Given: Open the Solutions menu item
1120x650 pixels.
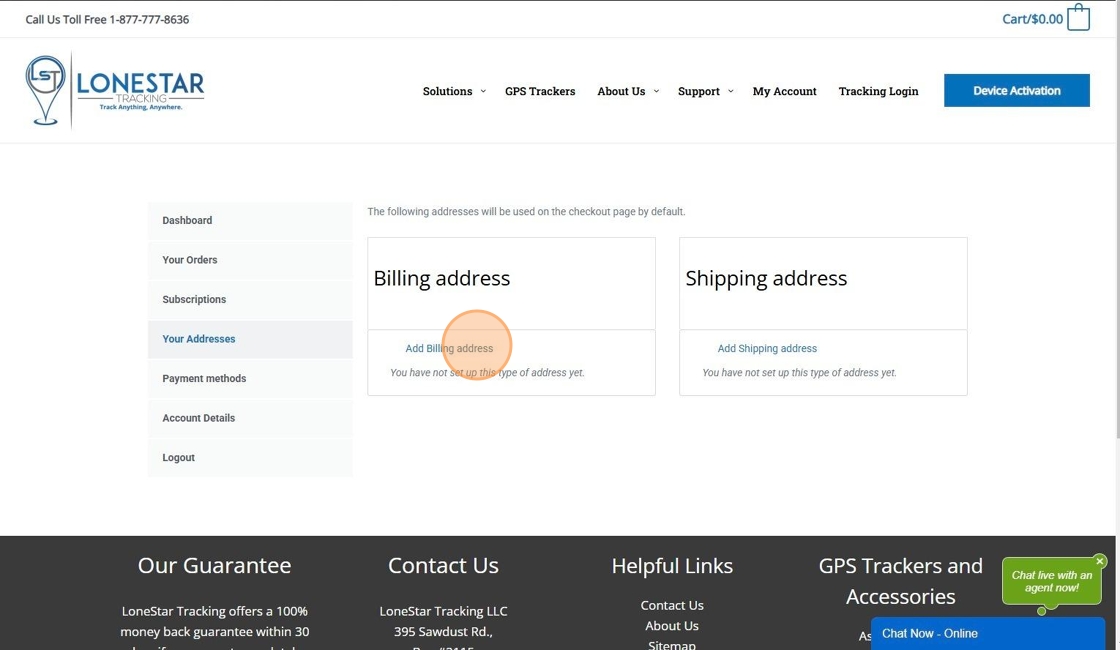Looking at the screenshot, I should pyautogui.click(x=447, y=91).
